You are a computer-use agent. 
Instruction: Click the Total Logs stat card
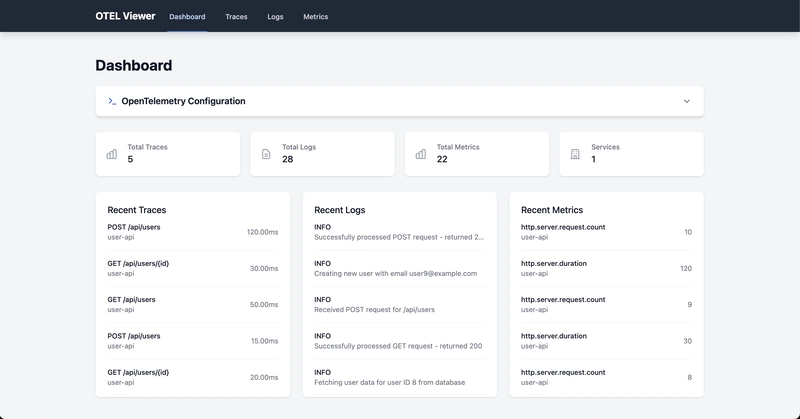click(x=322, y=154)
